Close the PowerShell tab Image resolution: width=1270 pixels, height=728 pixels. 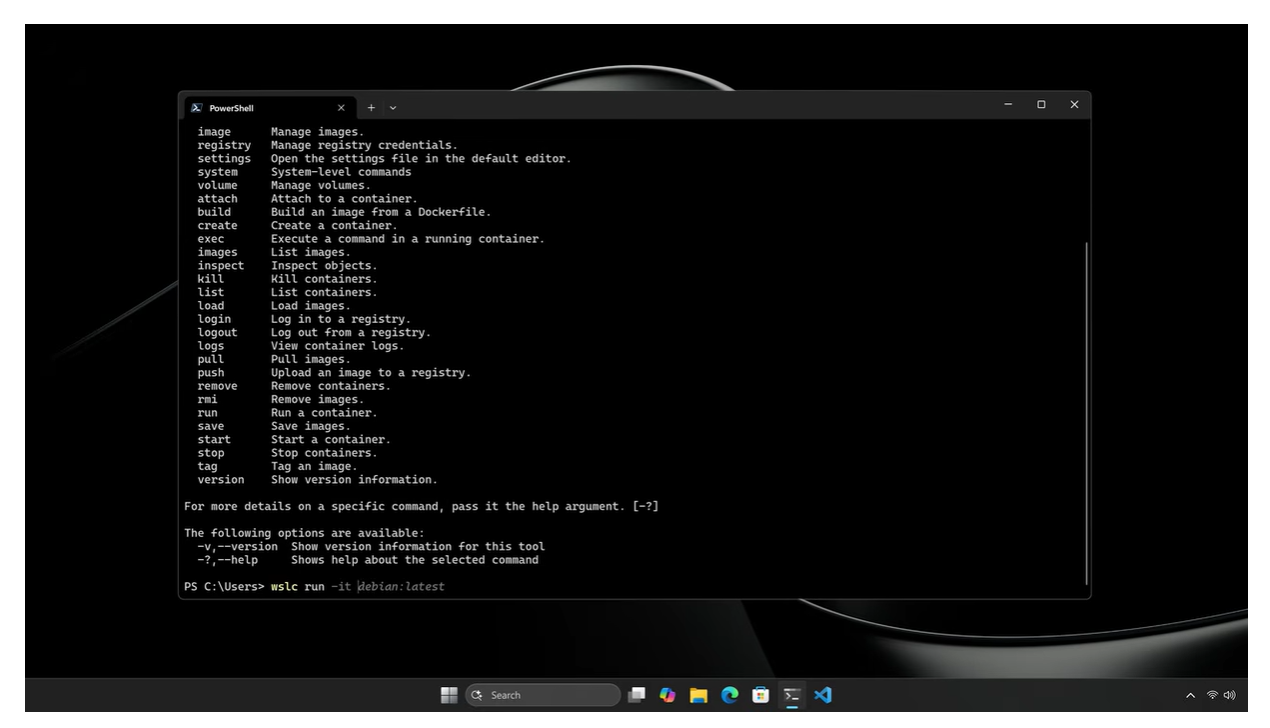coord(341,107)
